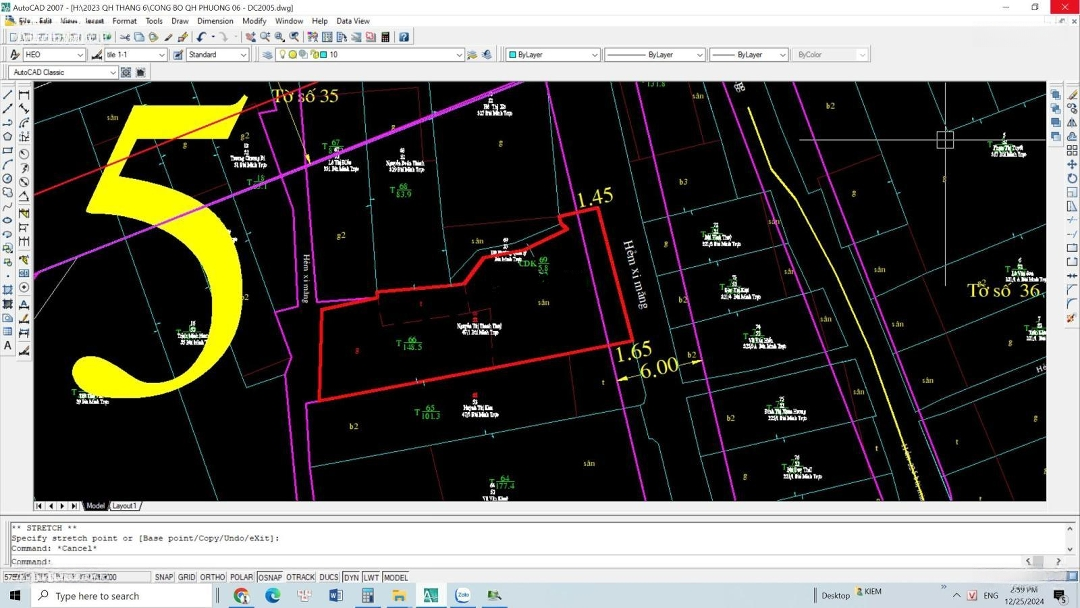
Task: Toggle OSNAP in status bar
Action: (270, 577)
